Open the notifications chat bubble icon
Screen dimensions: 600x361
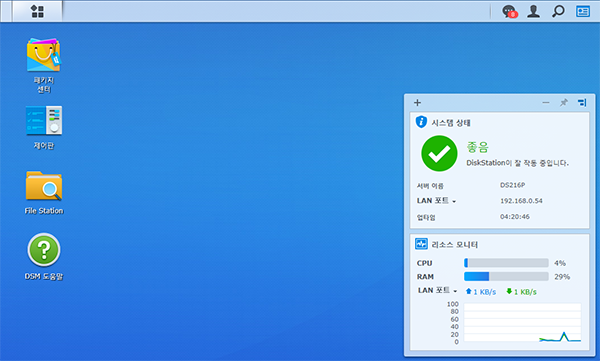[509, 11]
